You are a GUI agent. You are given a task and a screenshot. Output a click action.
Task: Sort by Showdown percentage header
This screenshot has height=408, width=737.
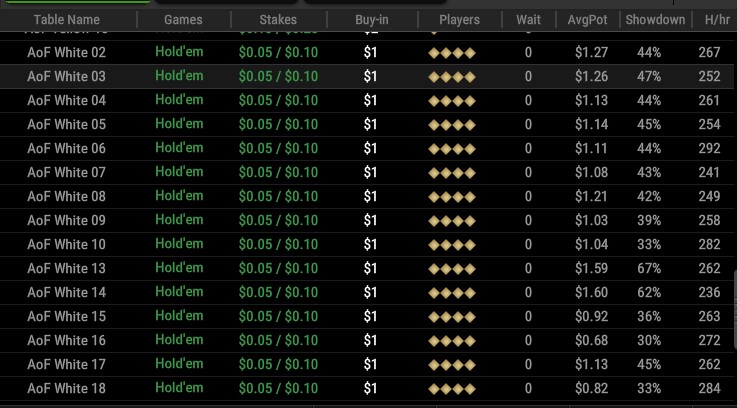tap(654, 20)
